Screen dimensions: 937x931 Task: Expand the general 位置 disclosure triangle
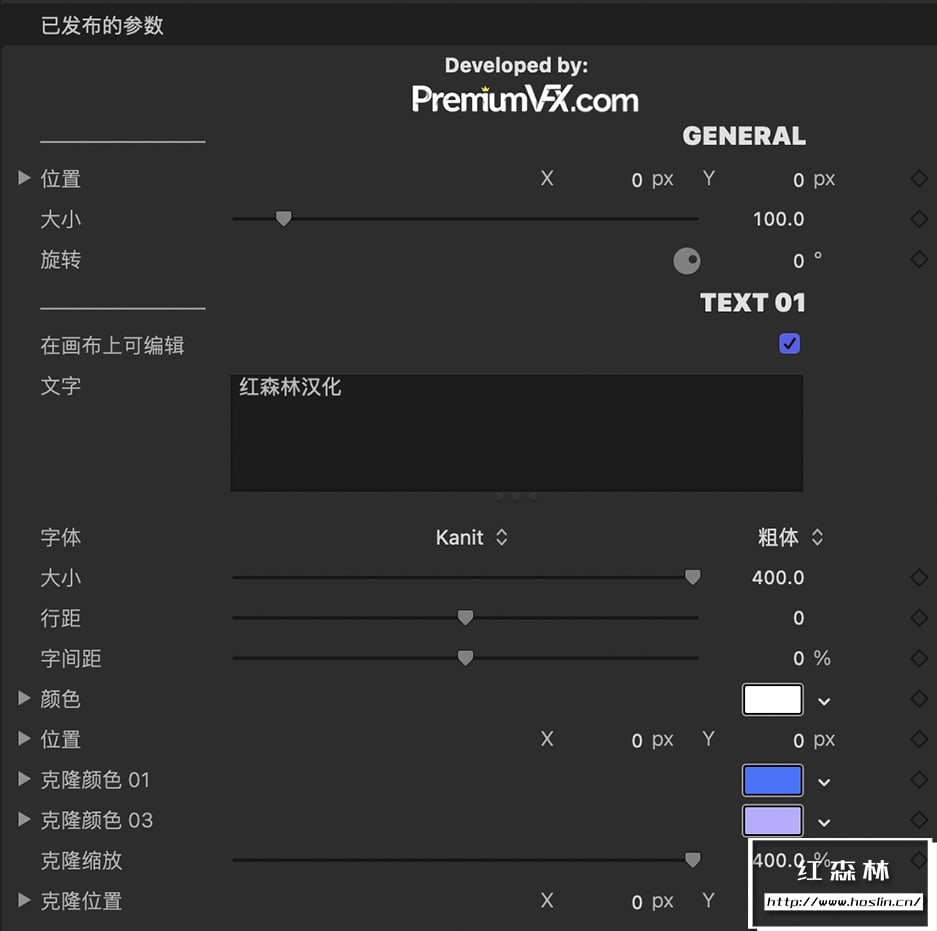[24, 177]
